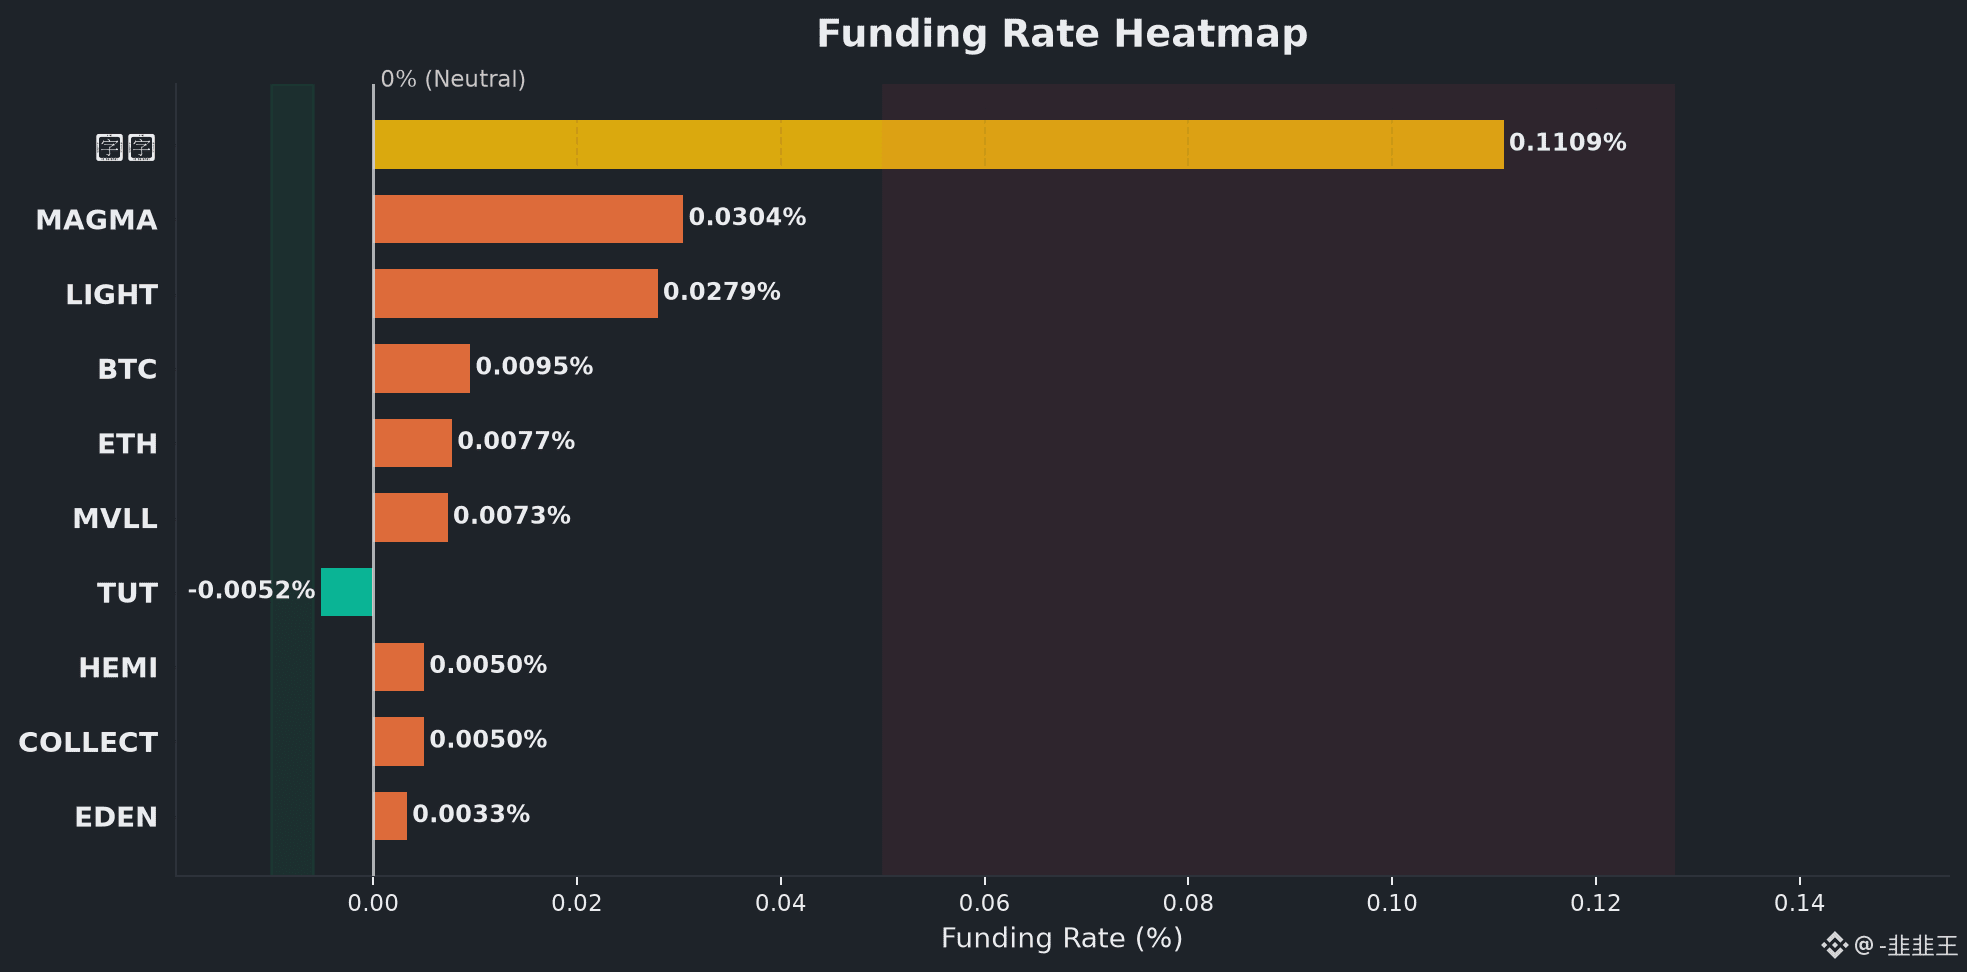Click HEMI's 0.0050% value label
The height and width of the screenshot is (972, 1967).
pos(488,665)
